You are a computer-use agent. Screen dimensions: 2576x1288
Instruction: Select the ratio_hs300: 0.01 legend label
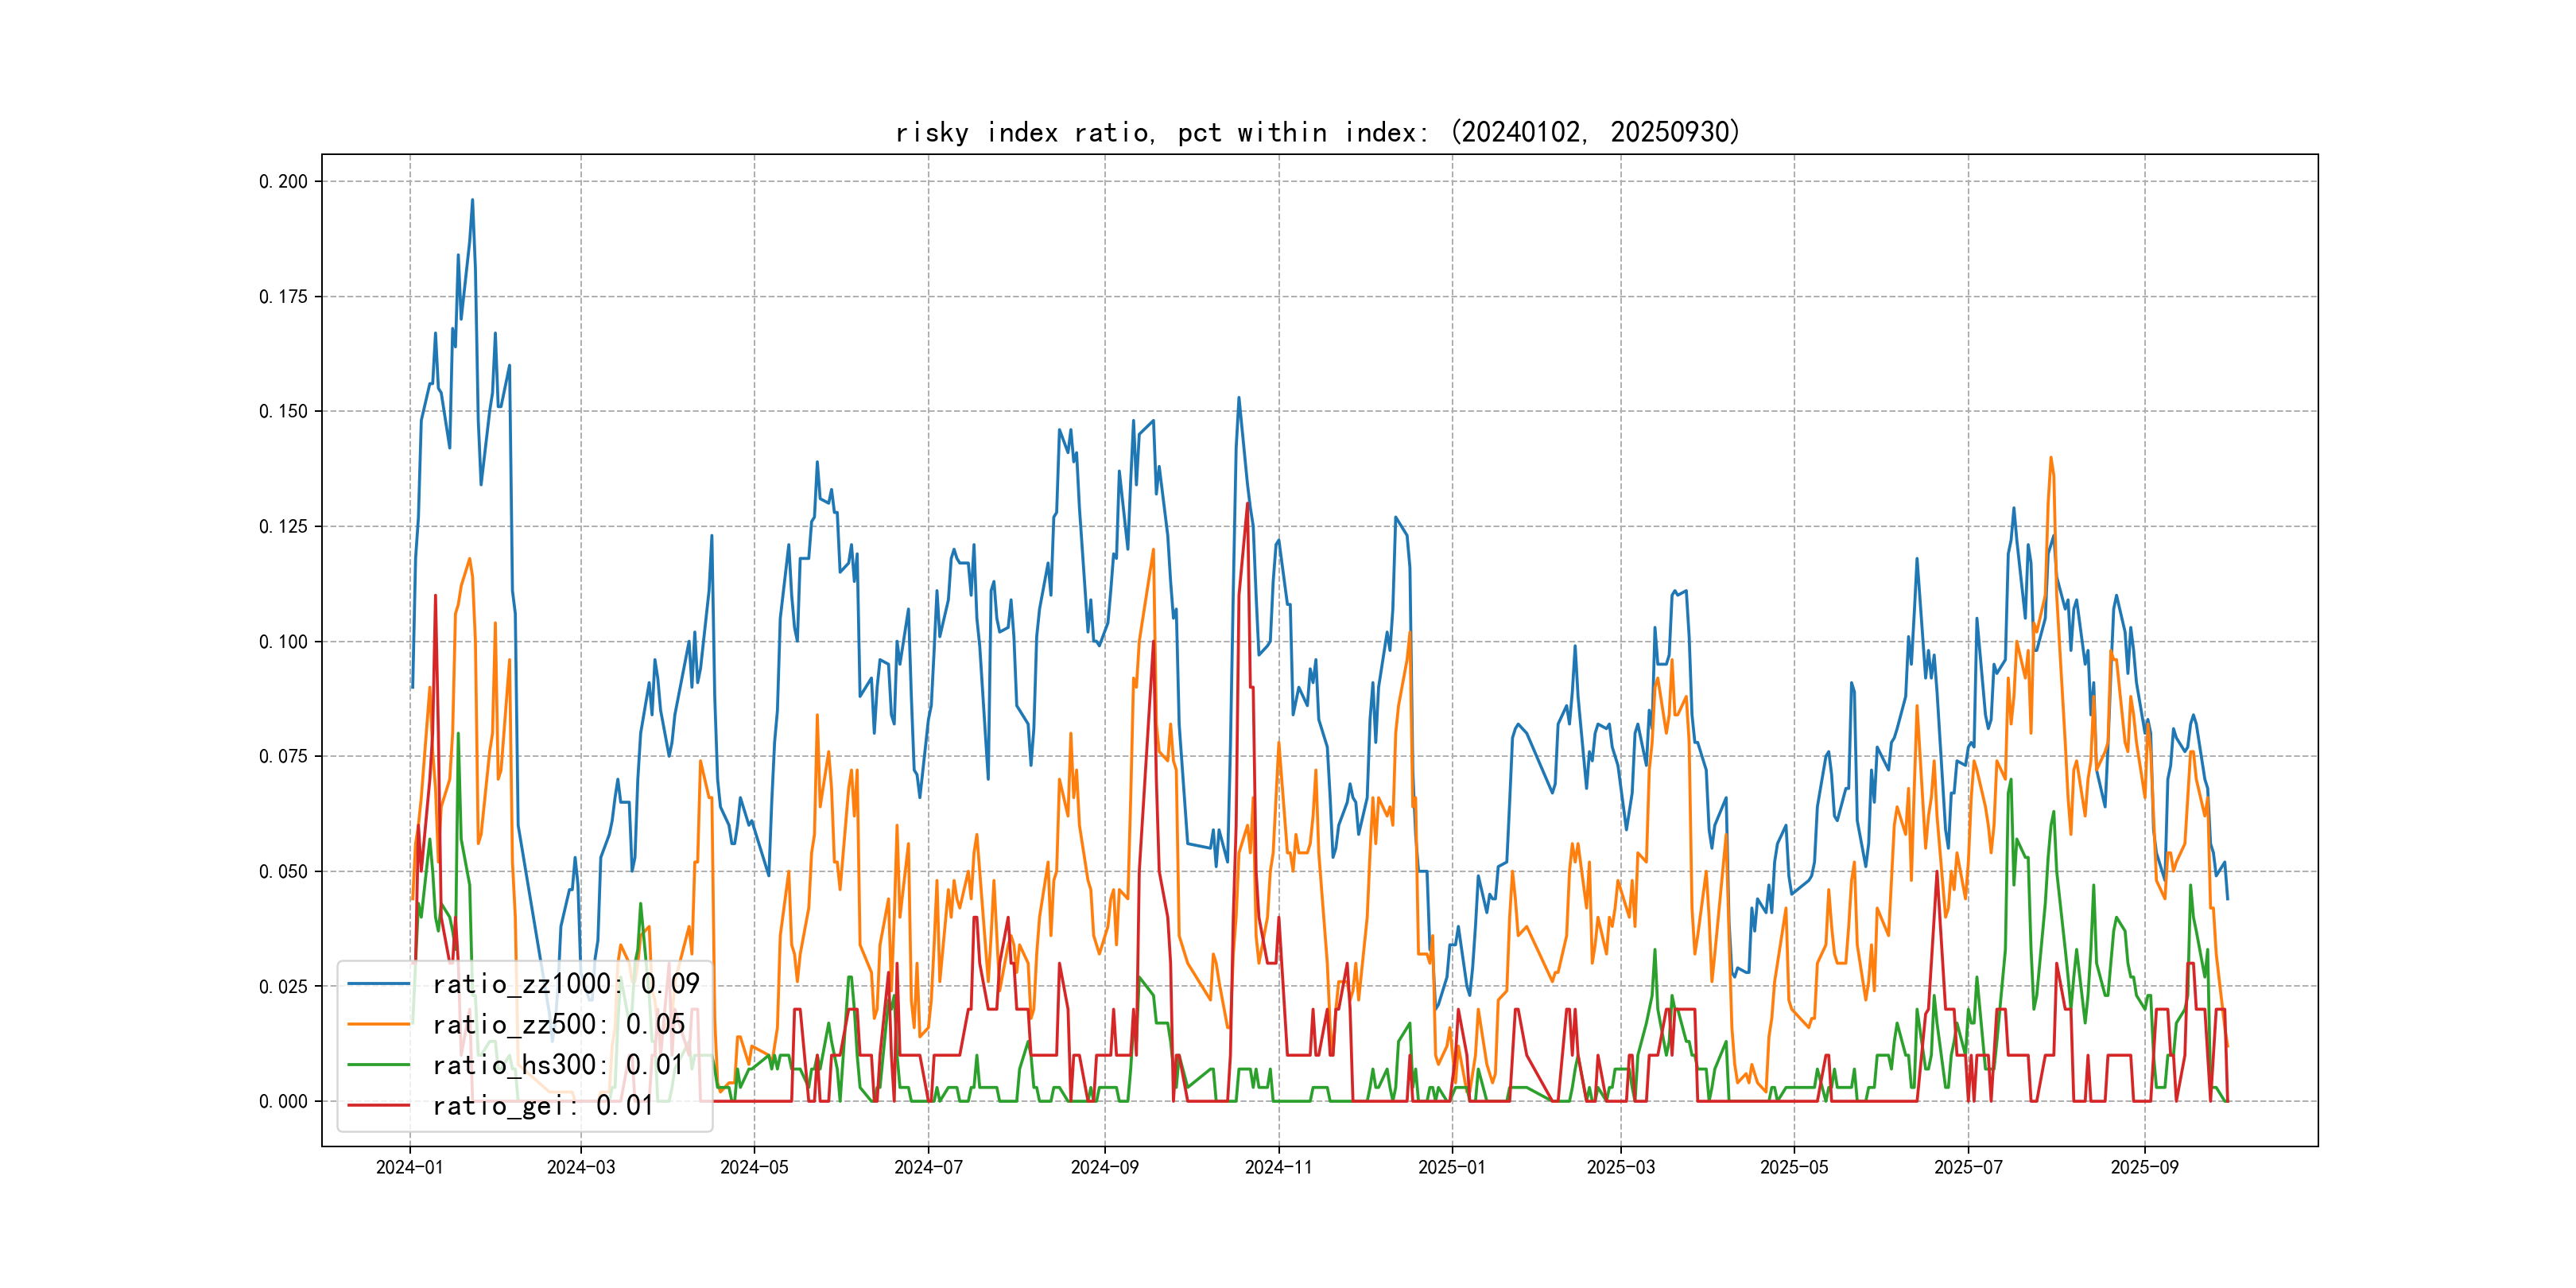pos(557,1065)
